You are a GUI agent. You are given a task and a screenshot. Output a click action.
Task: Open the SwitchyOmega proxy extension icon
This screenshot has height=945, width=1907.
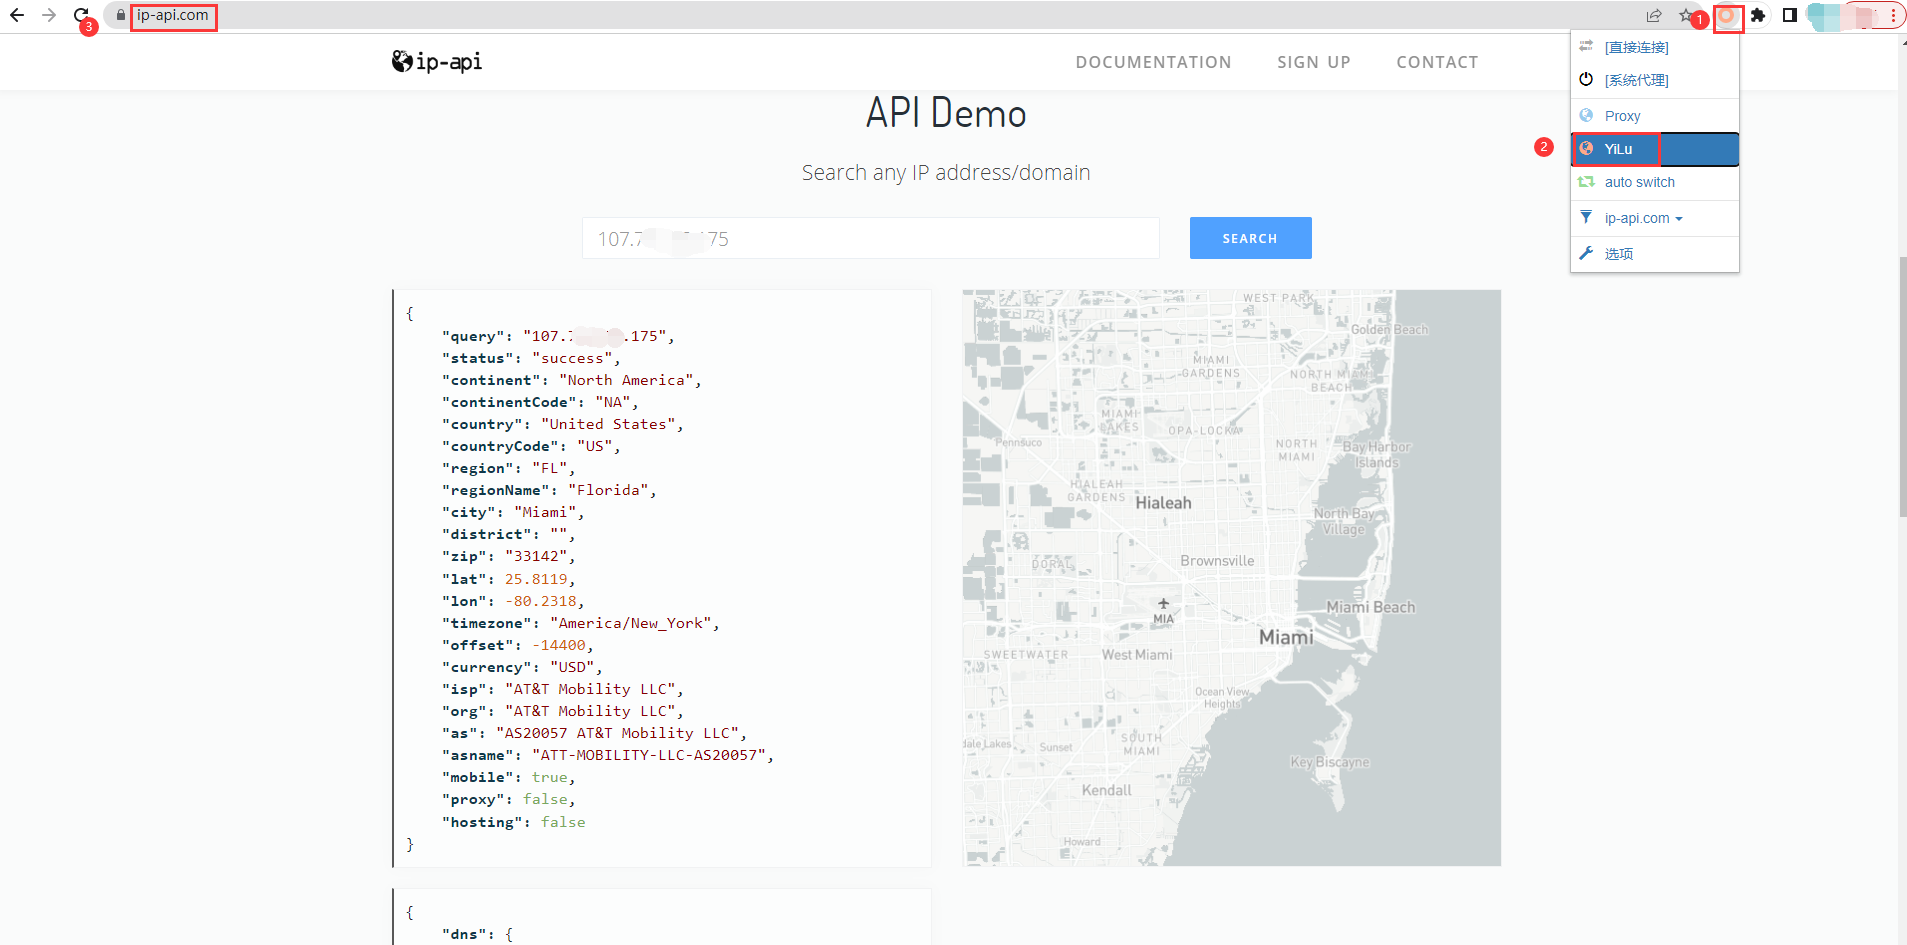click(1727, 16)
